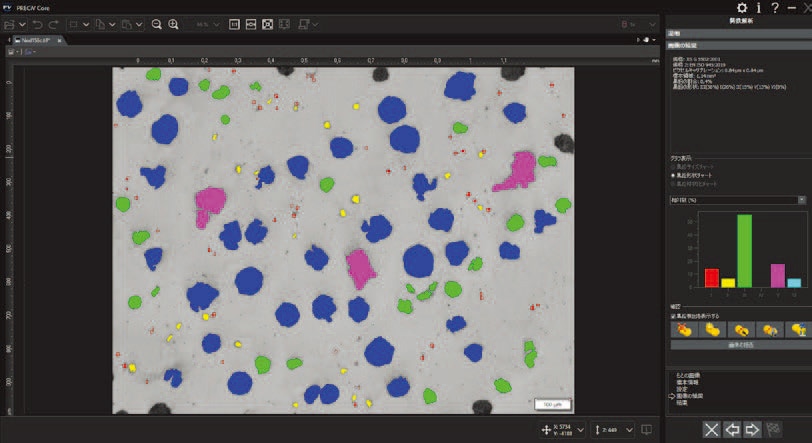The image size is (812, 443).
Task: Select the 画像の結果 step with arrow
Action: pyautogui.click(x=690, y=396)
